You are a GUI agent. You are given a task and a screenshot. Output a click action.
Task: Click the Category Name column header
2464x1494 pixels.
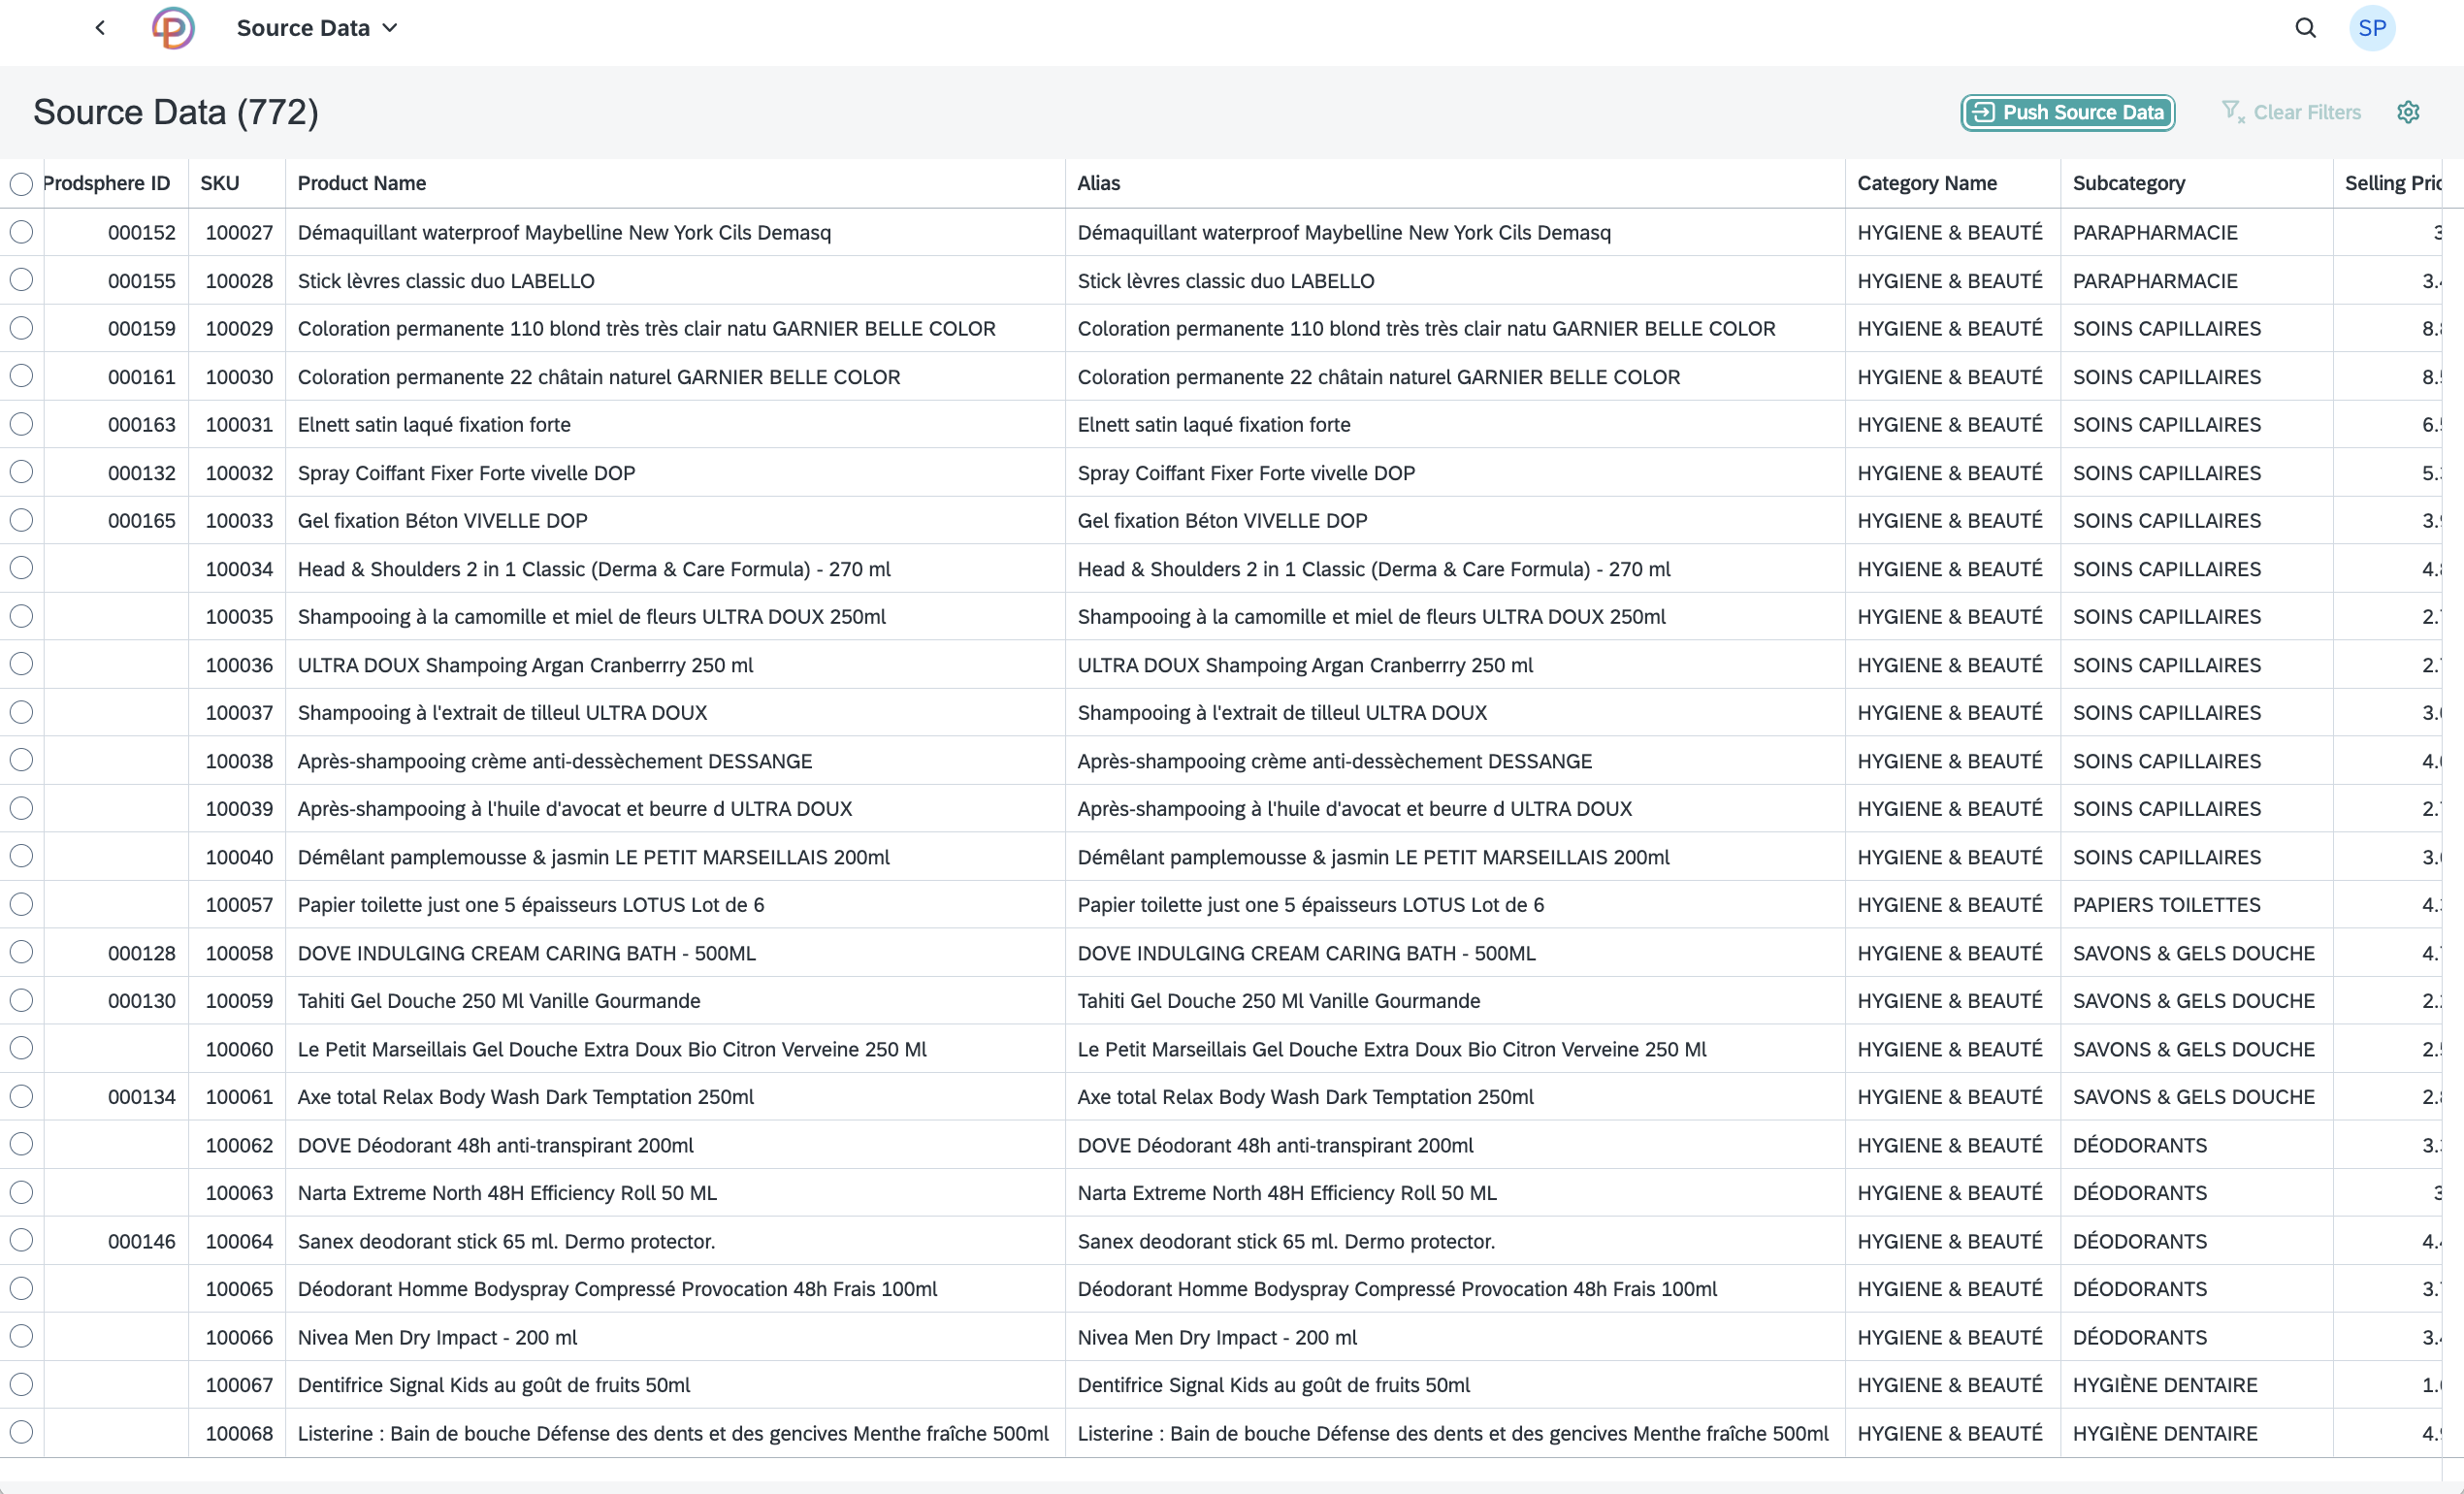1926,183
